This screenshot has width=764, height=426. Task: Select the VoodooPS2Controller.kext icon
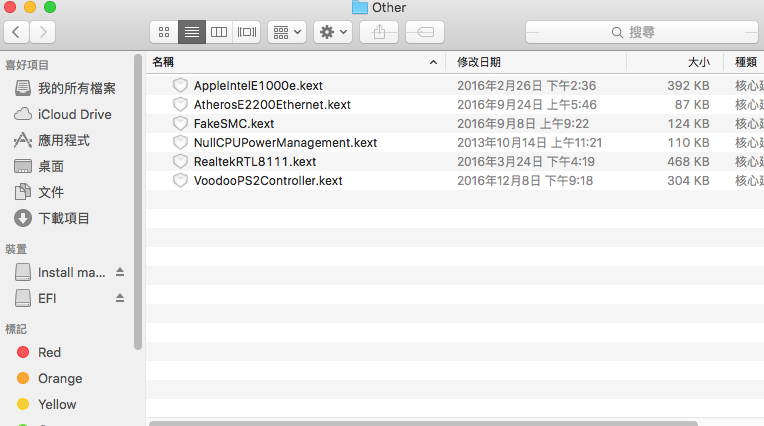coord(180,180)
